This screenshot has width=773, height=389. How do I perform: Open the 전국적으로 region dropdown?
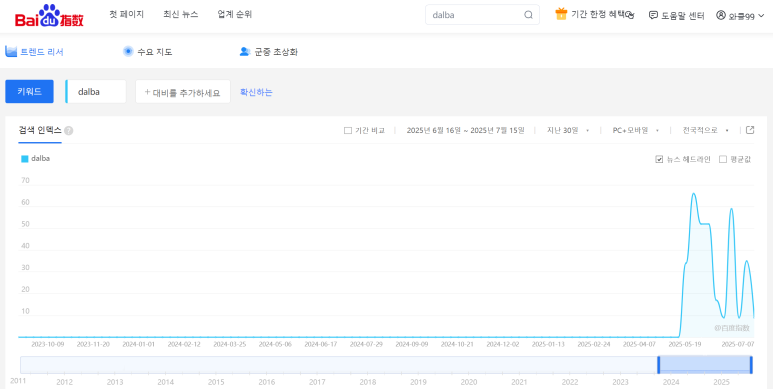705,131
